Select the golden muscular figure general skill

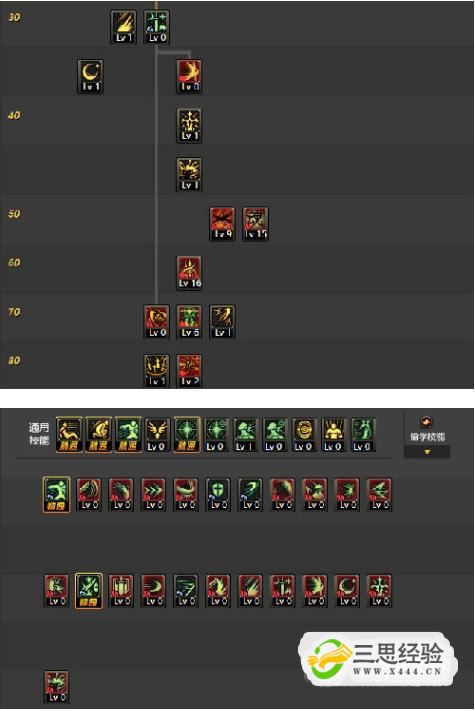(x=333, y=435)
